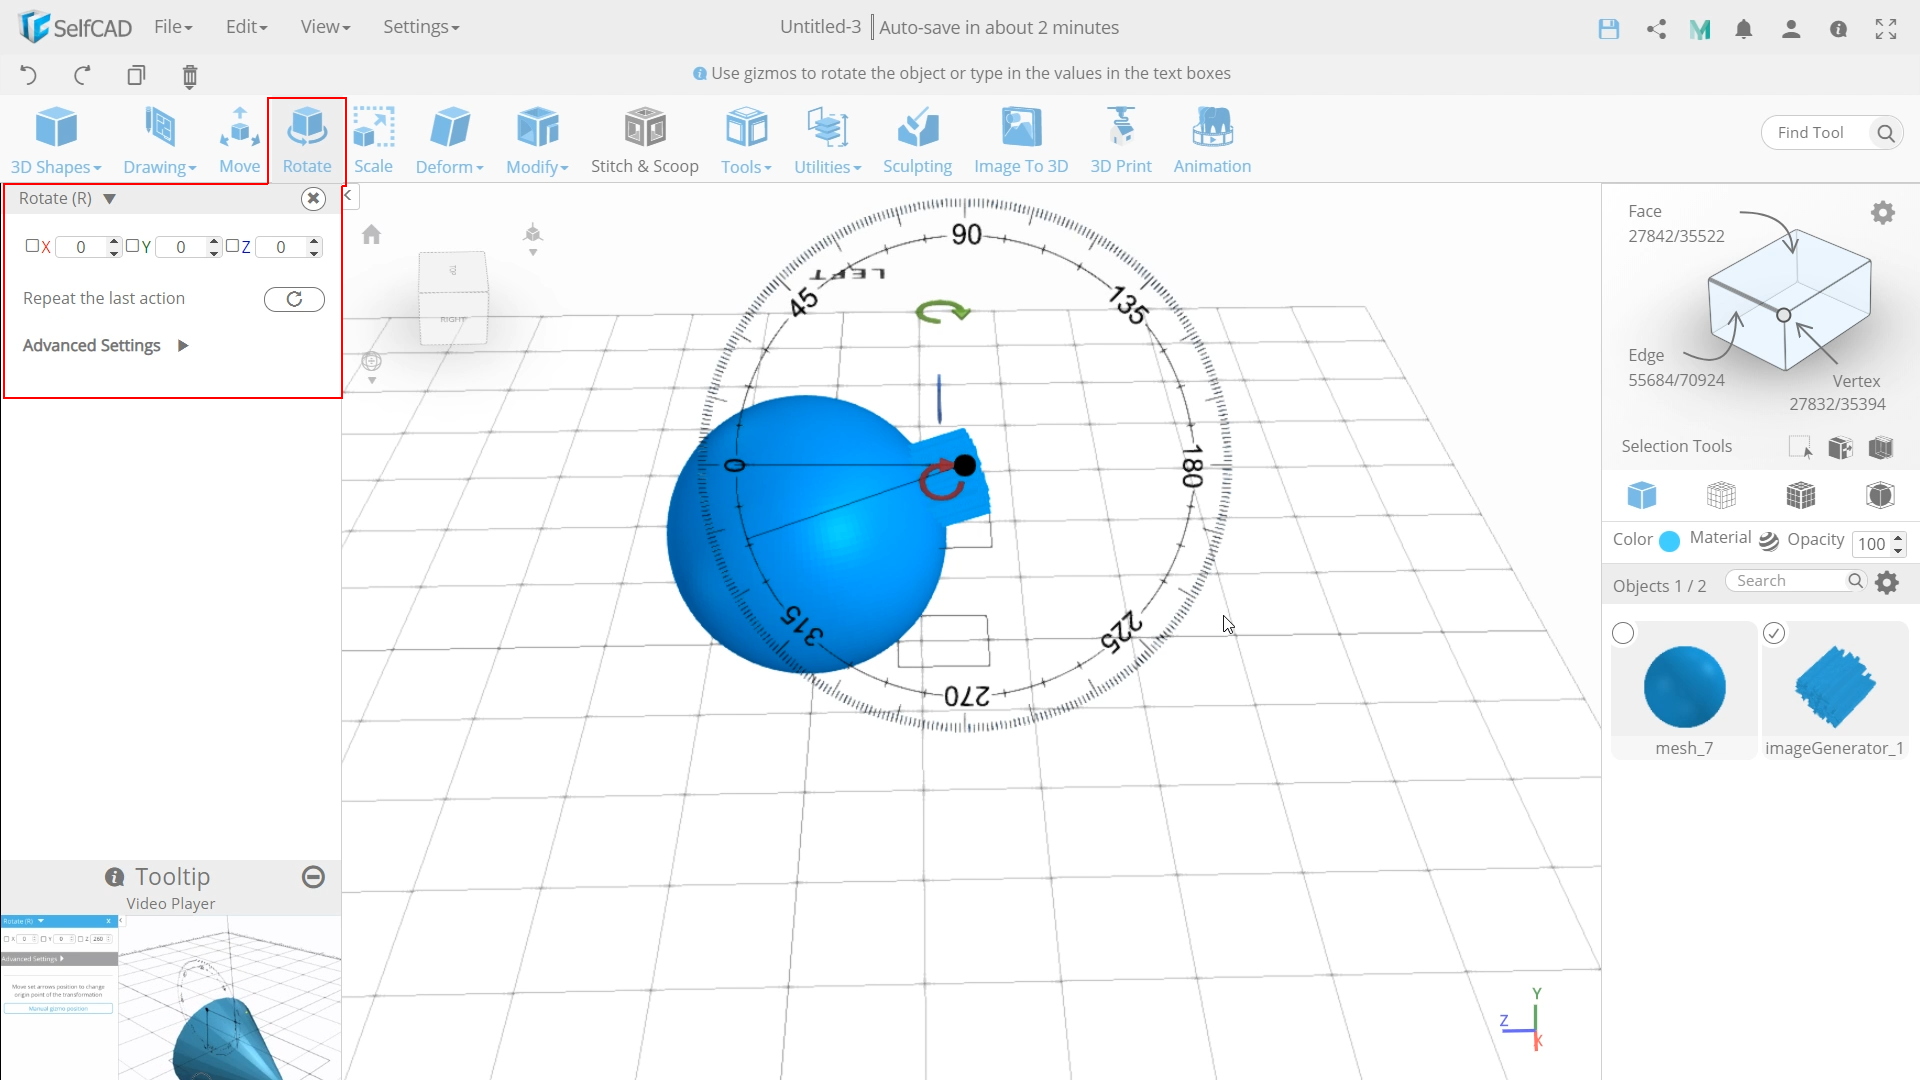This screenshot has width=1920, height=1080.
Task: Select solid plus wireframe view cube
Action: tap(1801, 495)
